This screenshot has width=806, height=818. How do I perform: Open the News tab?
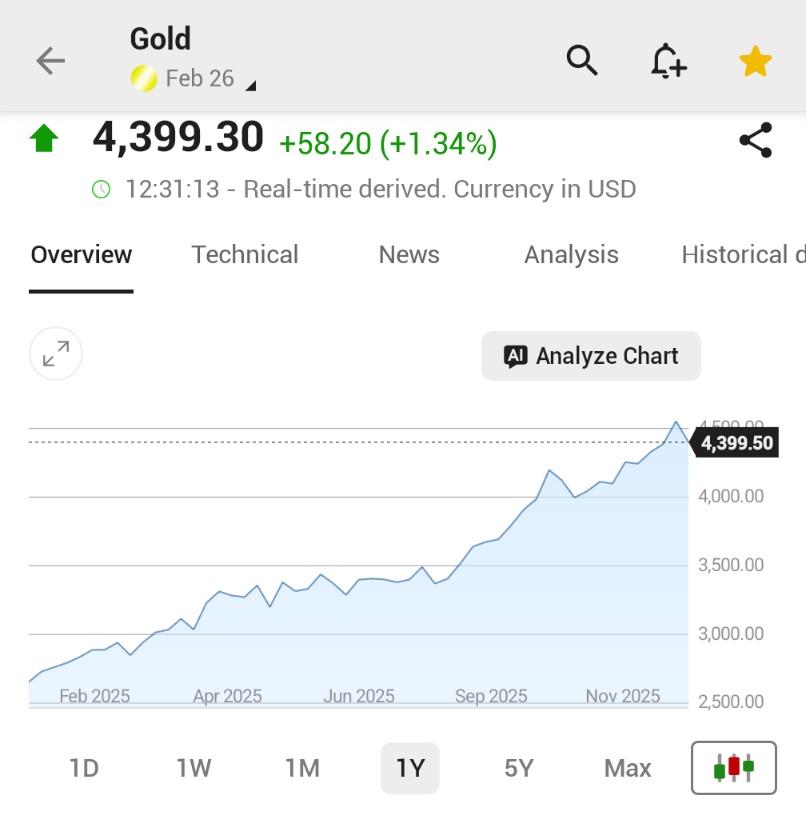pos(409,255)
